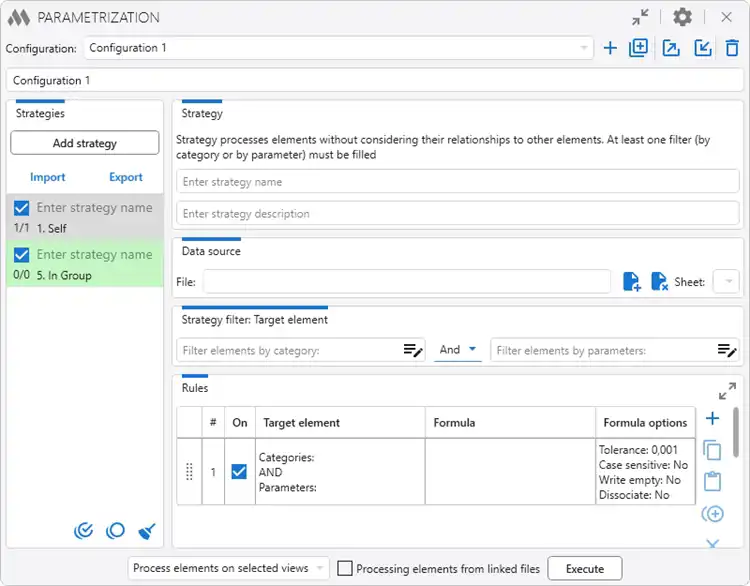
Task: Add a new rule with plus icon
Action: (712, 419)
